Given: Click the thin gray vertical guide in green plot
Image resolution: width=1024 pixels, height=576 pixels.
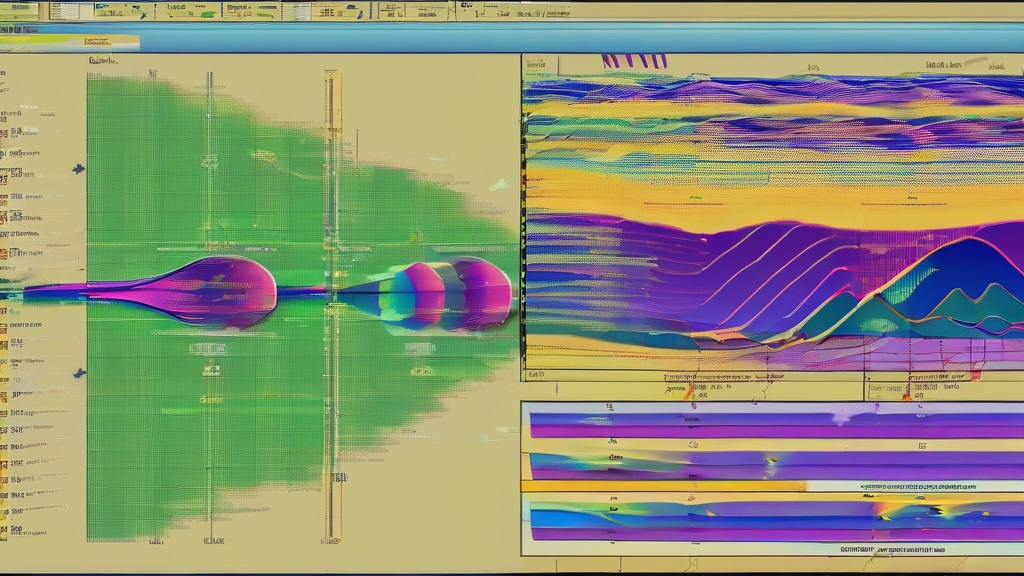Looking at the screenshot, I should point(210,307).
